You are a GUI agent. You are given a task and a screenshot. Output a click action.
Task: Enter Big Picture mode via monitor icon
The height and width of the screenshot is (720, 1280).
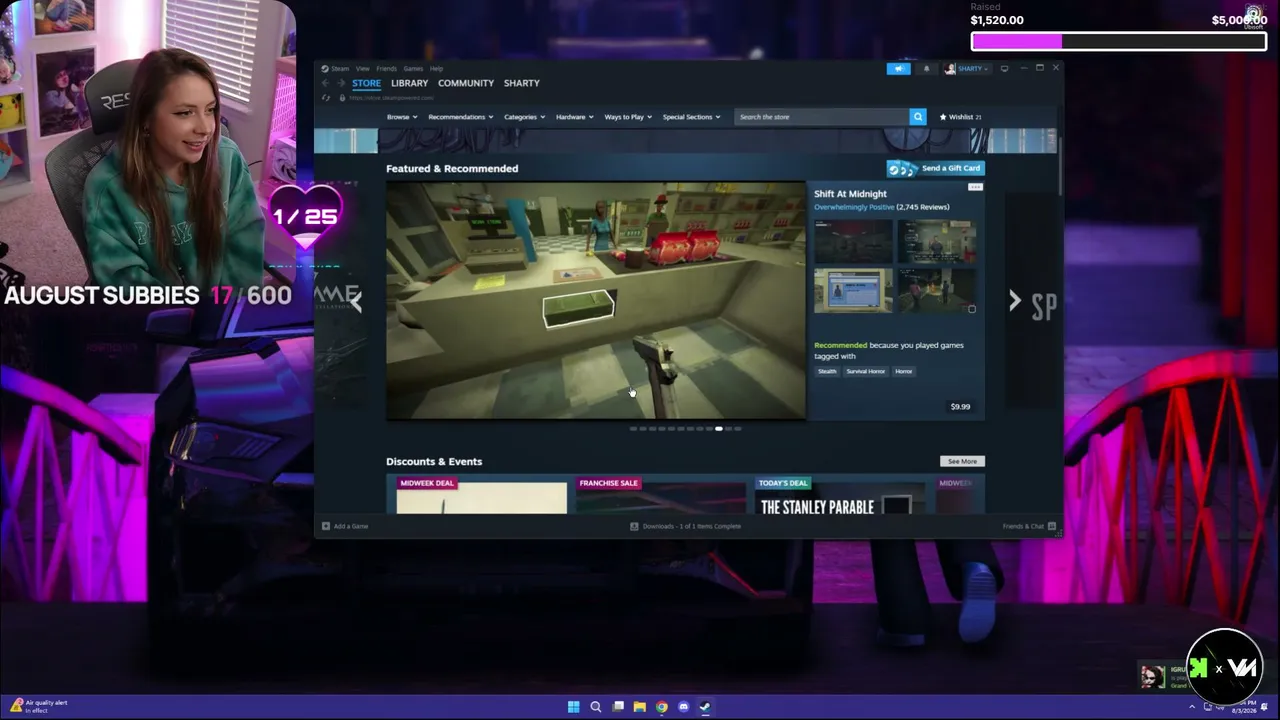point(1004,68)
